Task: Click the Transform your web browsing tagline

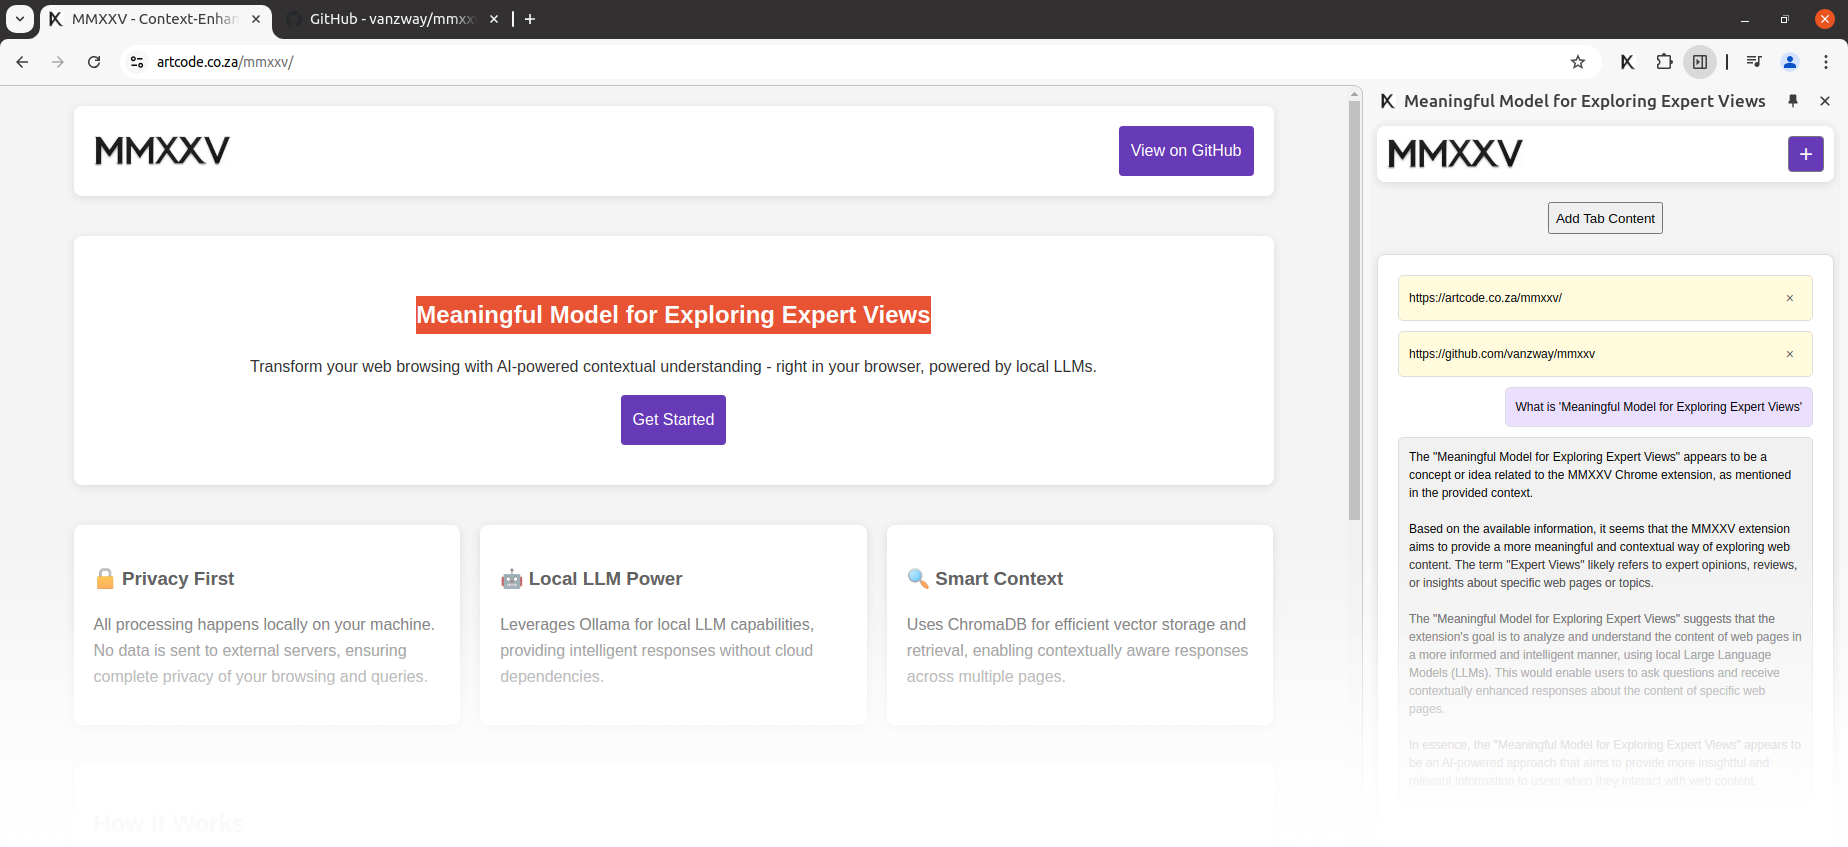Action: pyautogui.click(x=673, y=367)
